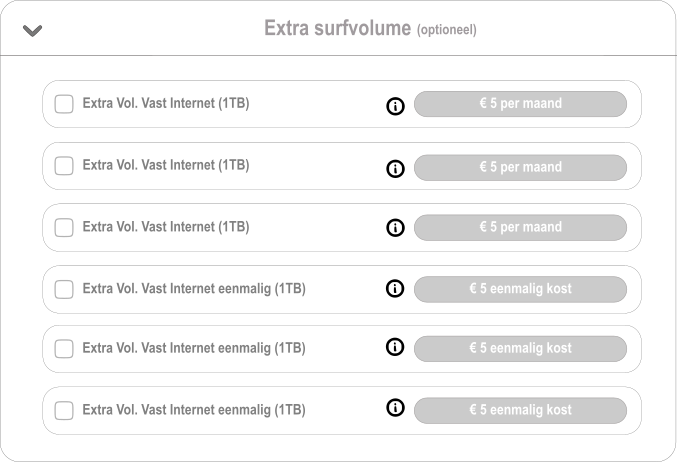Select the last € 5 eenmalig kost button

coord(520,411)
